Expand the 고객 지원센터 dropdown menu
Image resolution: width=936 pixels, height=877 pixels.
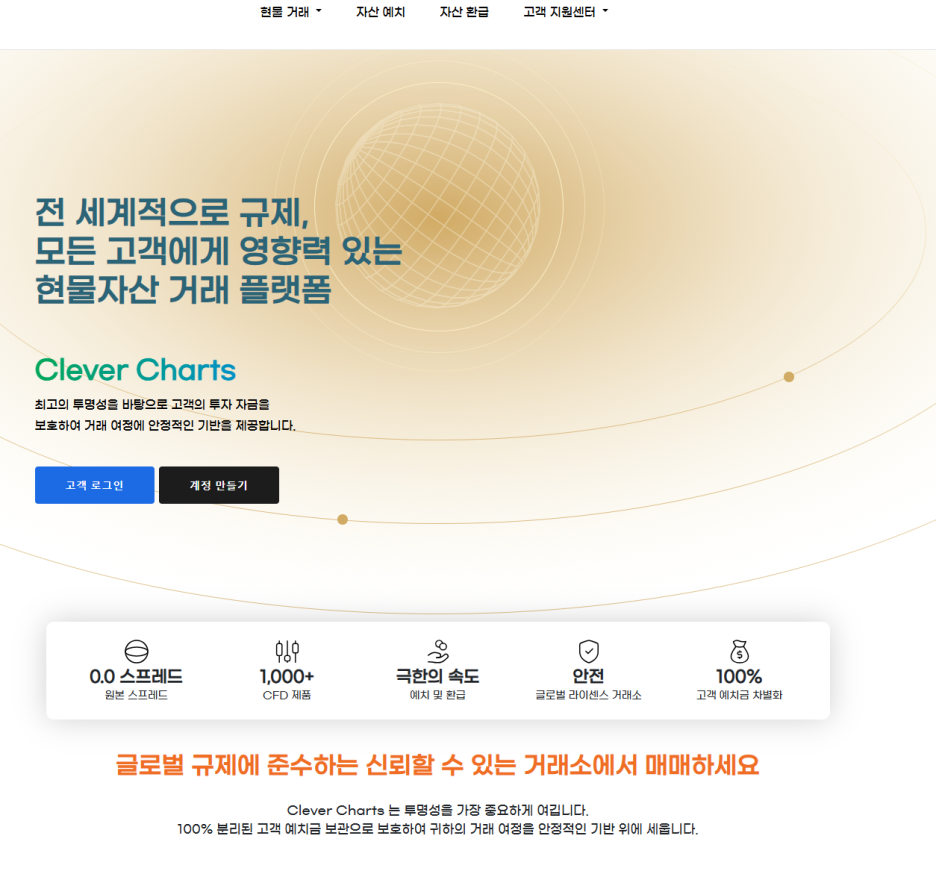click(x=565, y=12)
